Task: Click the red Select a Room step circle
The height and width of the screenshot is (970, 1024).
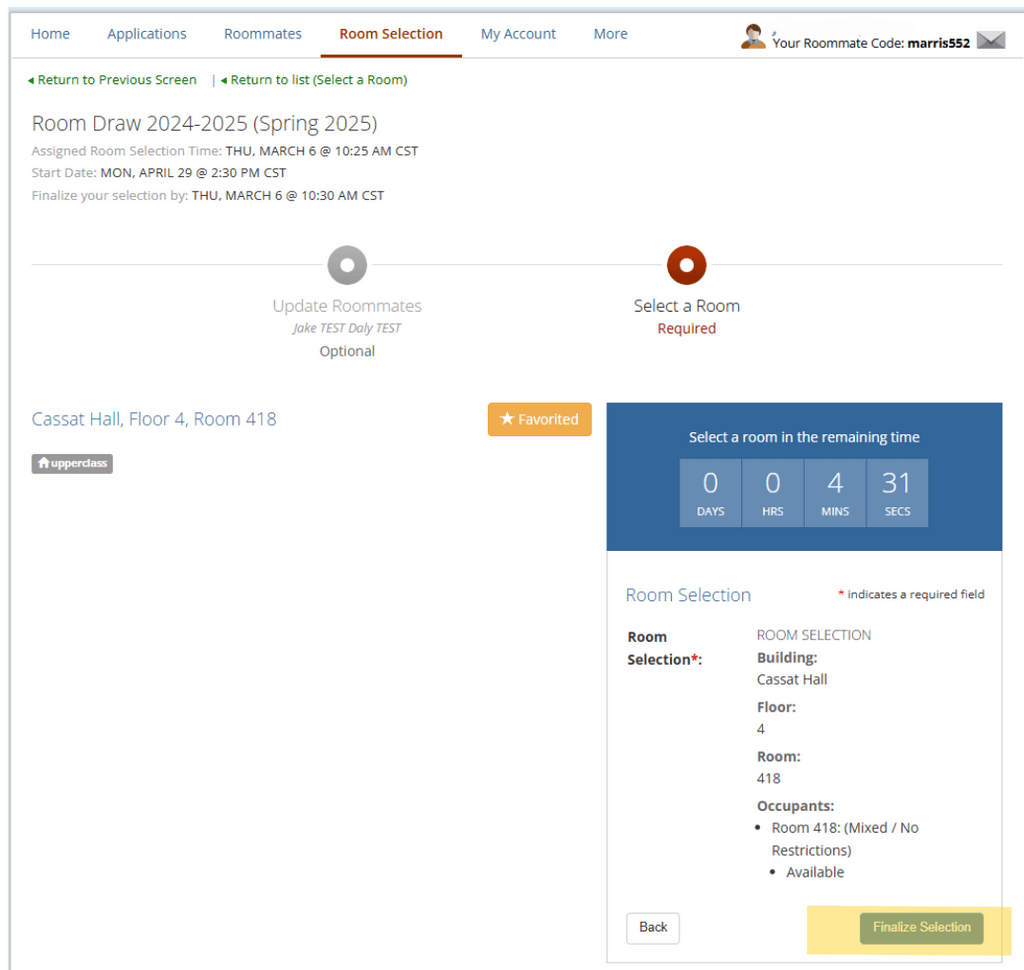Action: 687,266
